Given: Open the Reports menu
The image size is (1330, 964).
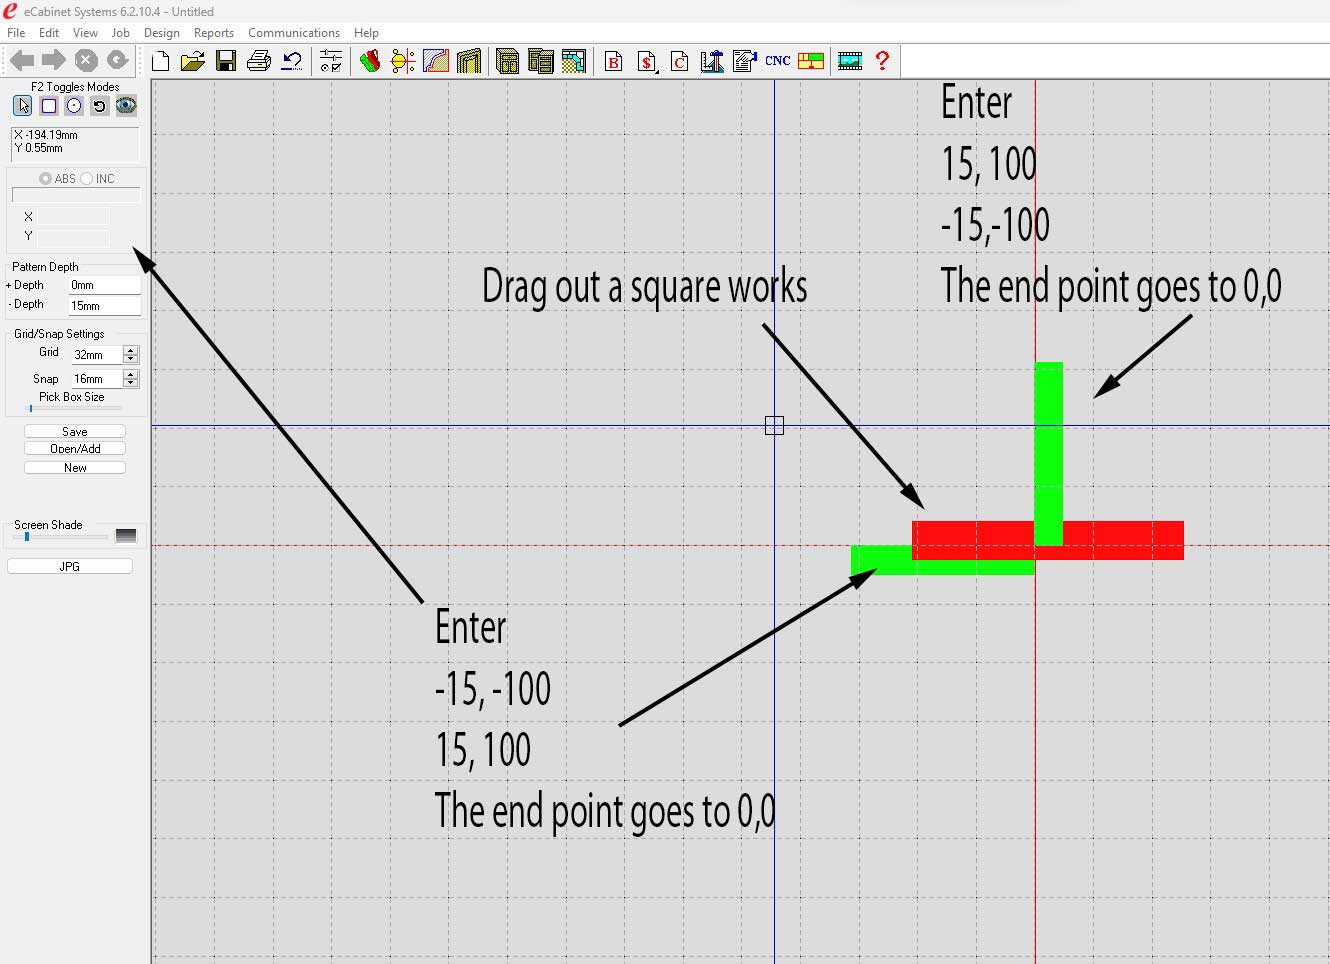Looking at the screenshot, I should [213, 33].
